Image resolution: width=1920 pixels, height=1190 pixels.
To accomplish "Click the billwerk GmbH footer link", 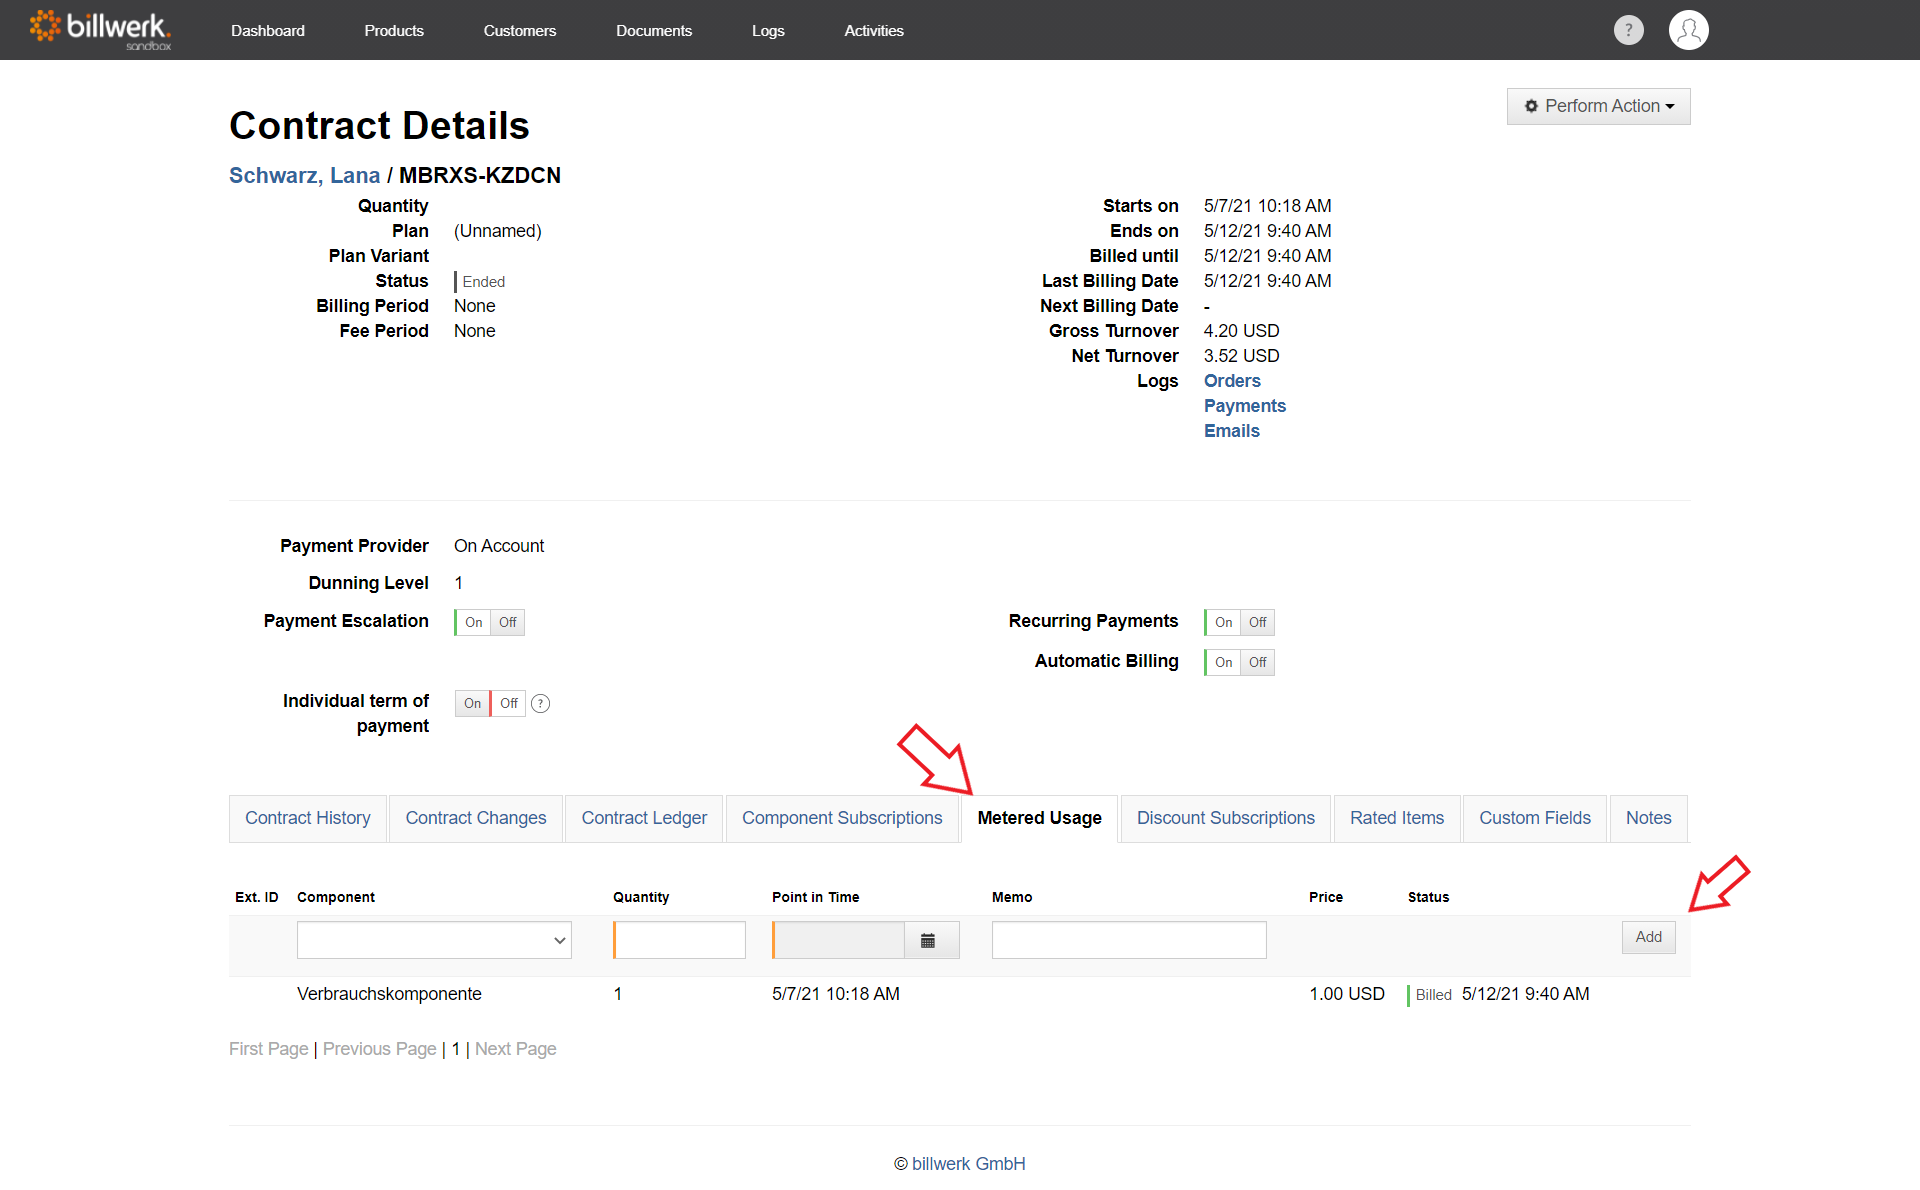I will point(969,1164).
